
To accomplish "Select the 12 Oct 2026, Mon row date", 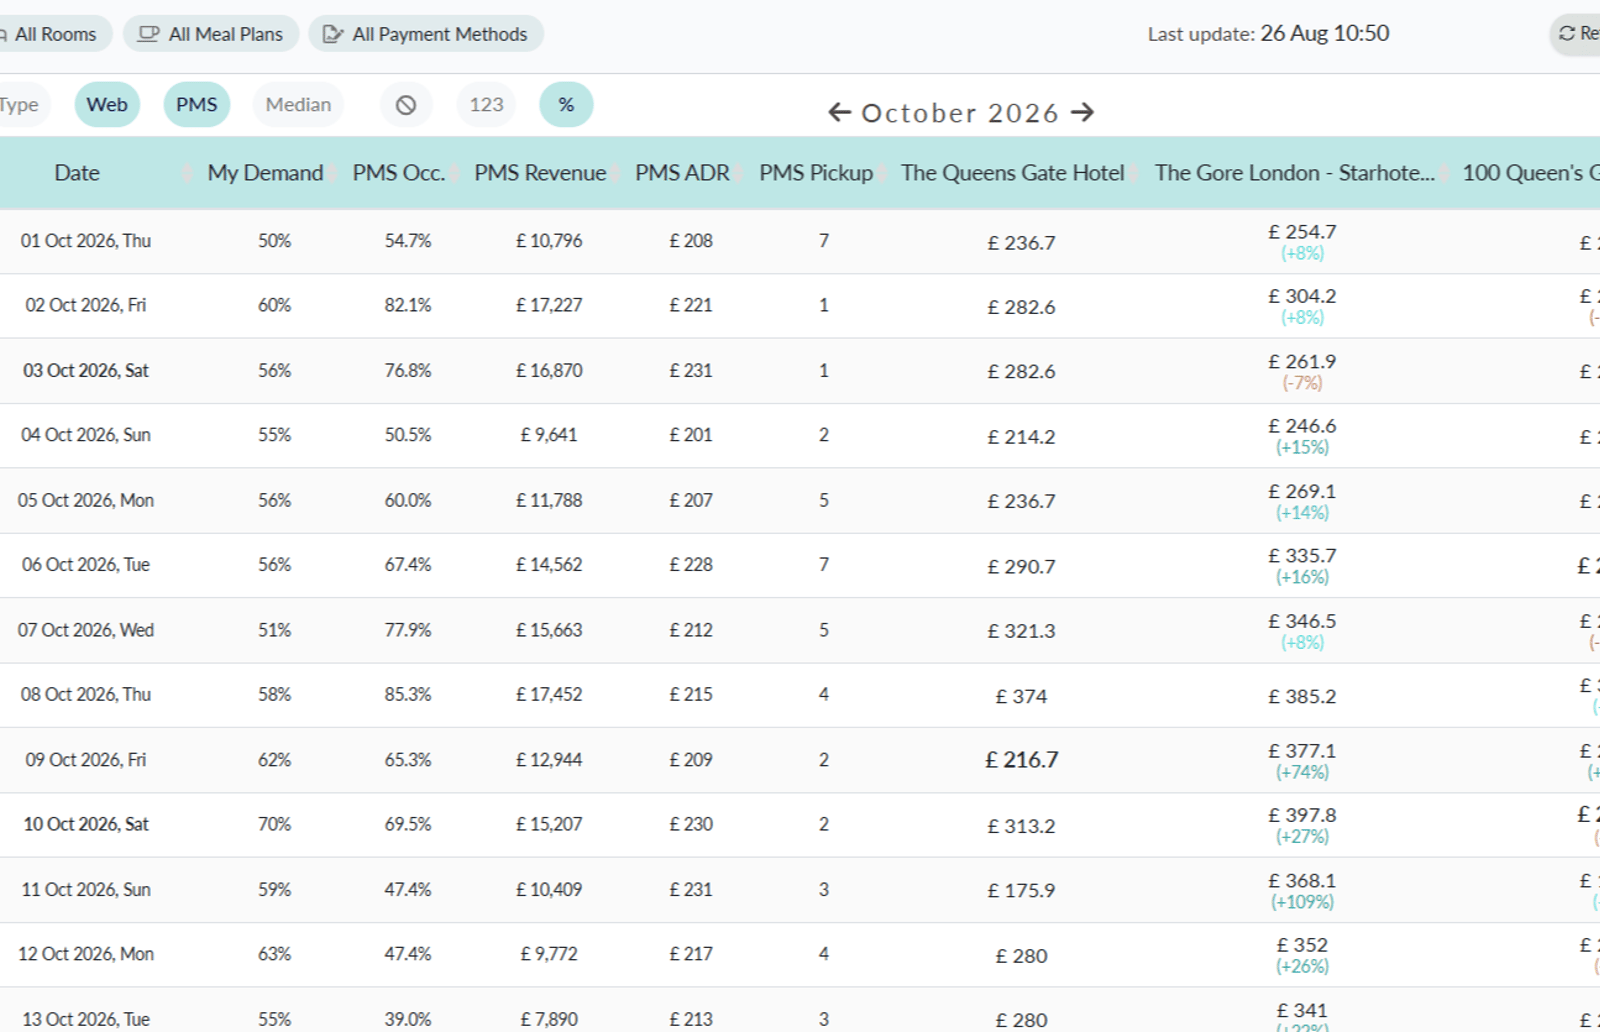I will point(86,954).
